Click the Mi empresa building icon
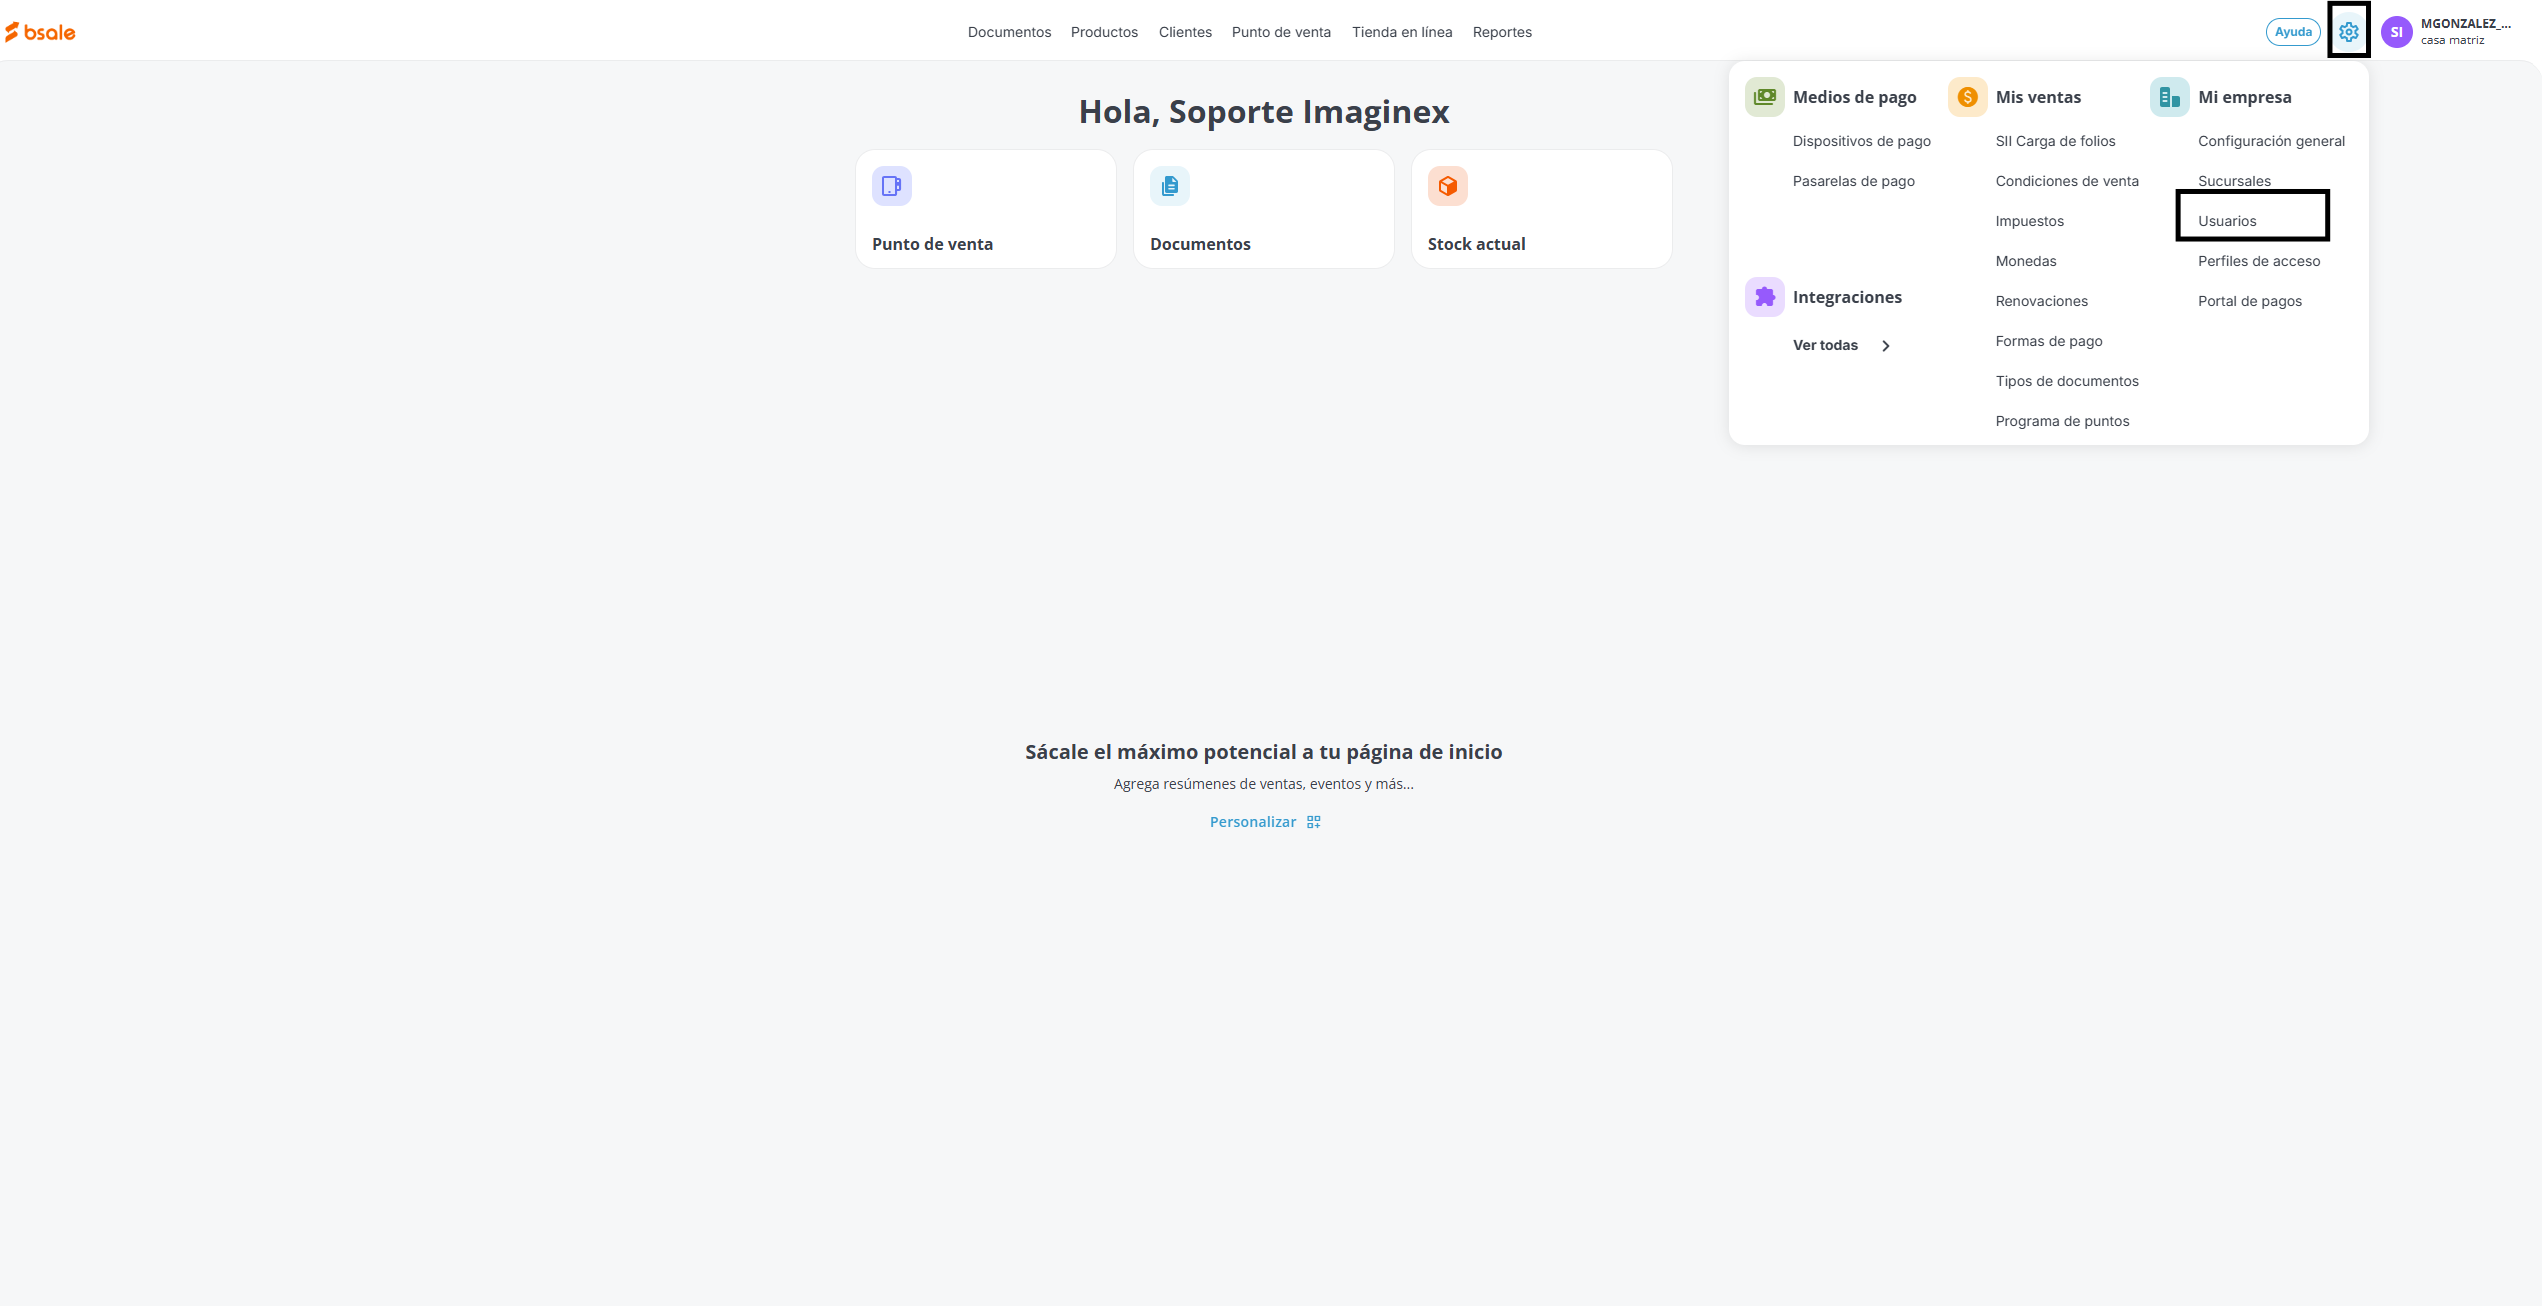This screenshot has height=1306, width=2542. tap(2169, 97)
